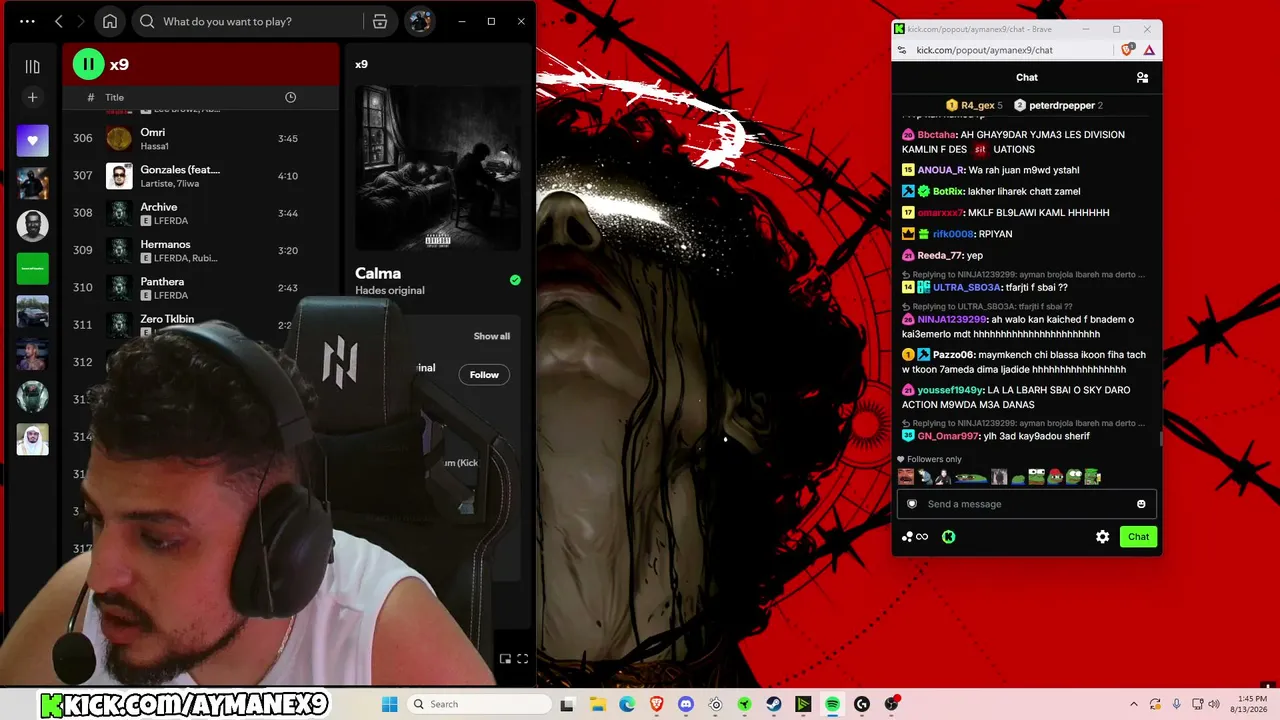Screen dimensions: 1280x720
Task: Open the emoji picker in chat input
Action: [1141, 504]
